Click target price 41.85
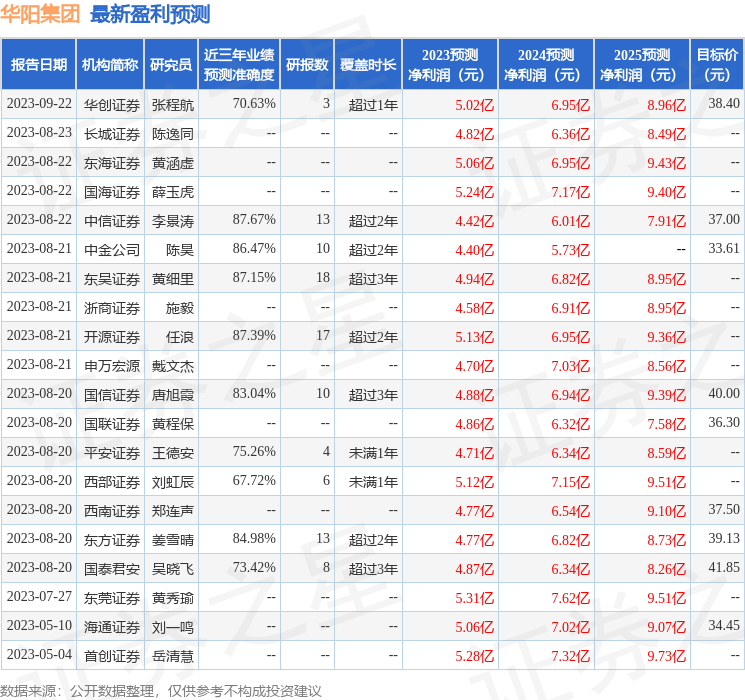The image size is (745, 700). [x=724, y=567]
